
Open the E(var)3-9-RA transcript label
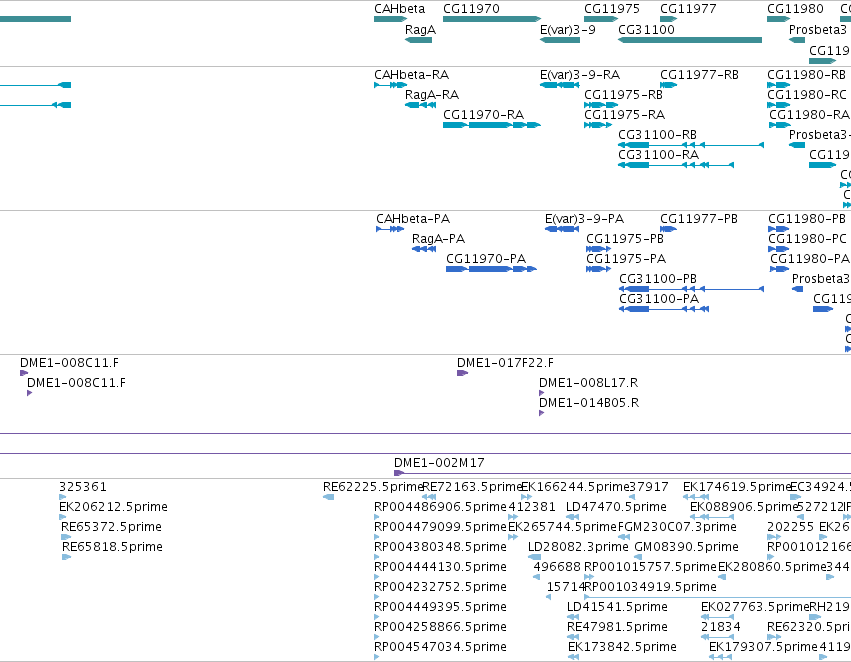tap(580, 75)
